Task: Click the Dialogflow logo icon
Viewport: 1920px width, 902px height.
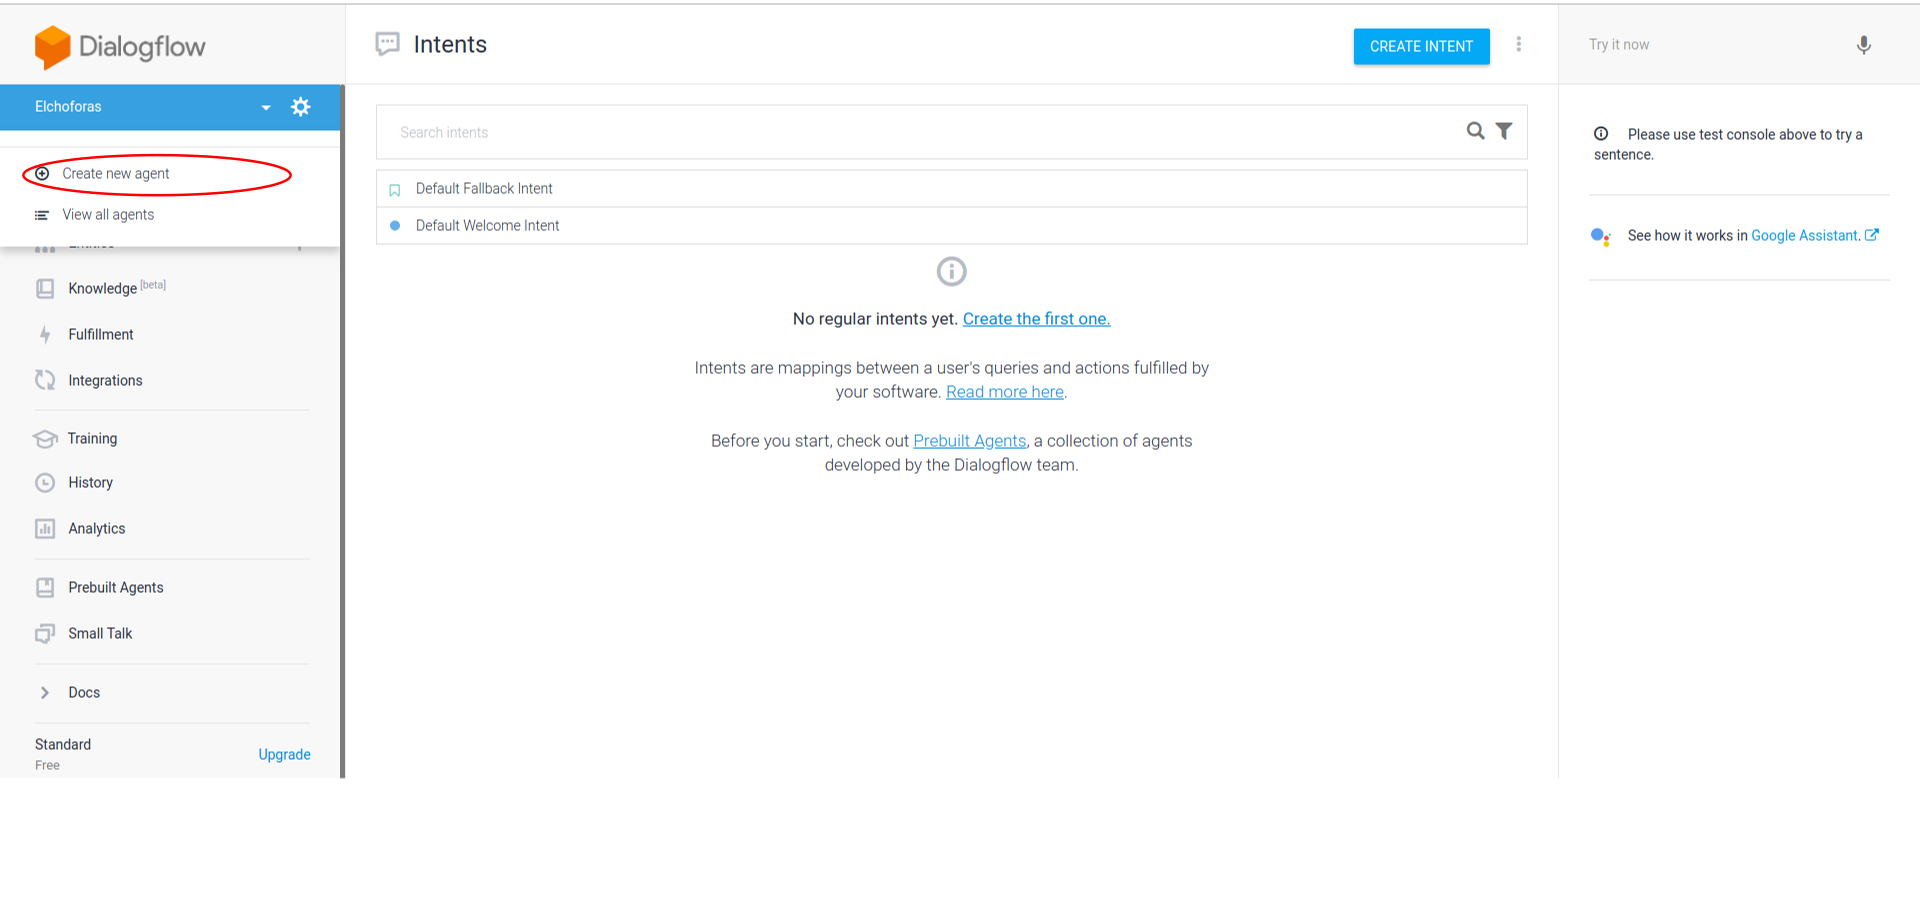Action: 52,47
